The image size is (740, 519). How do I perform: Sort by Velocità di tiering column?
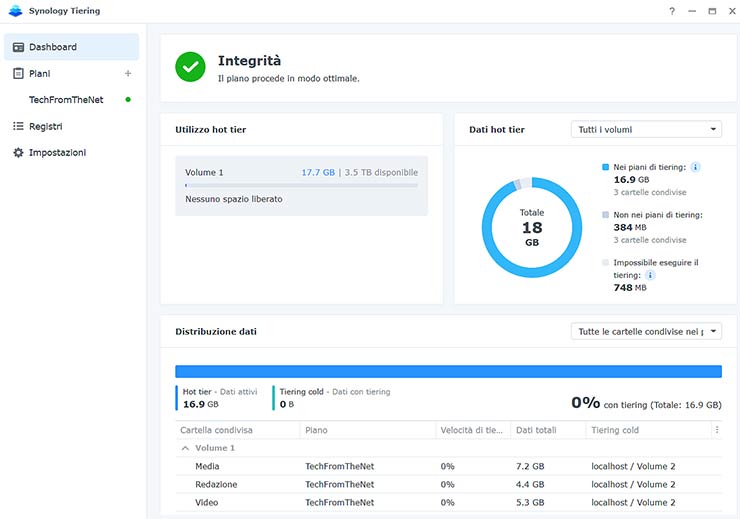(x=472, y=430)
